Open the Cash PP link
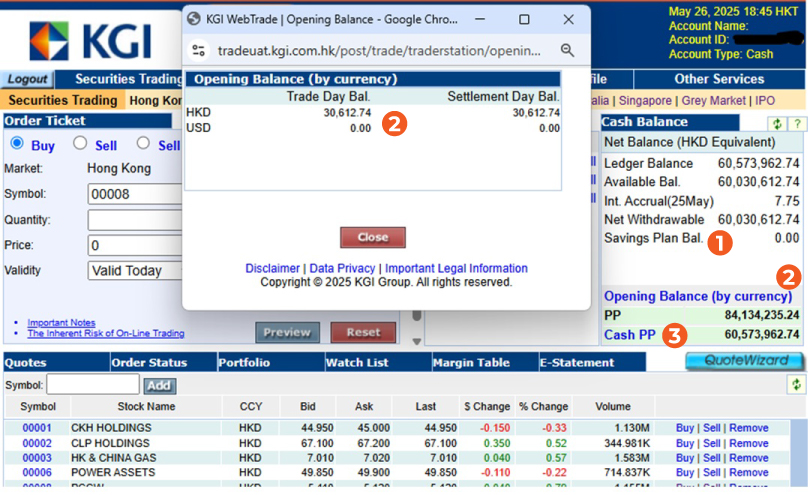808x495 pixels. click(630, 335)
